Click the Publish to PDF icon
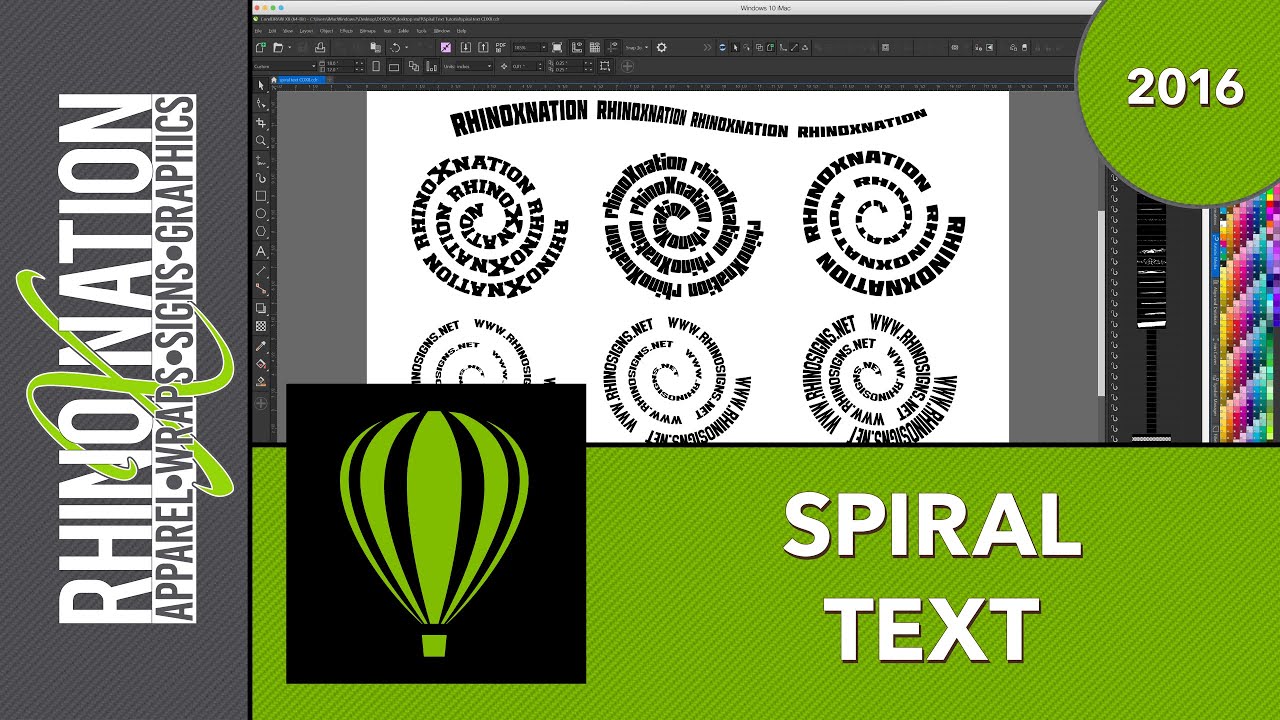Screen dimensions: 1280x720 501,47
